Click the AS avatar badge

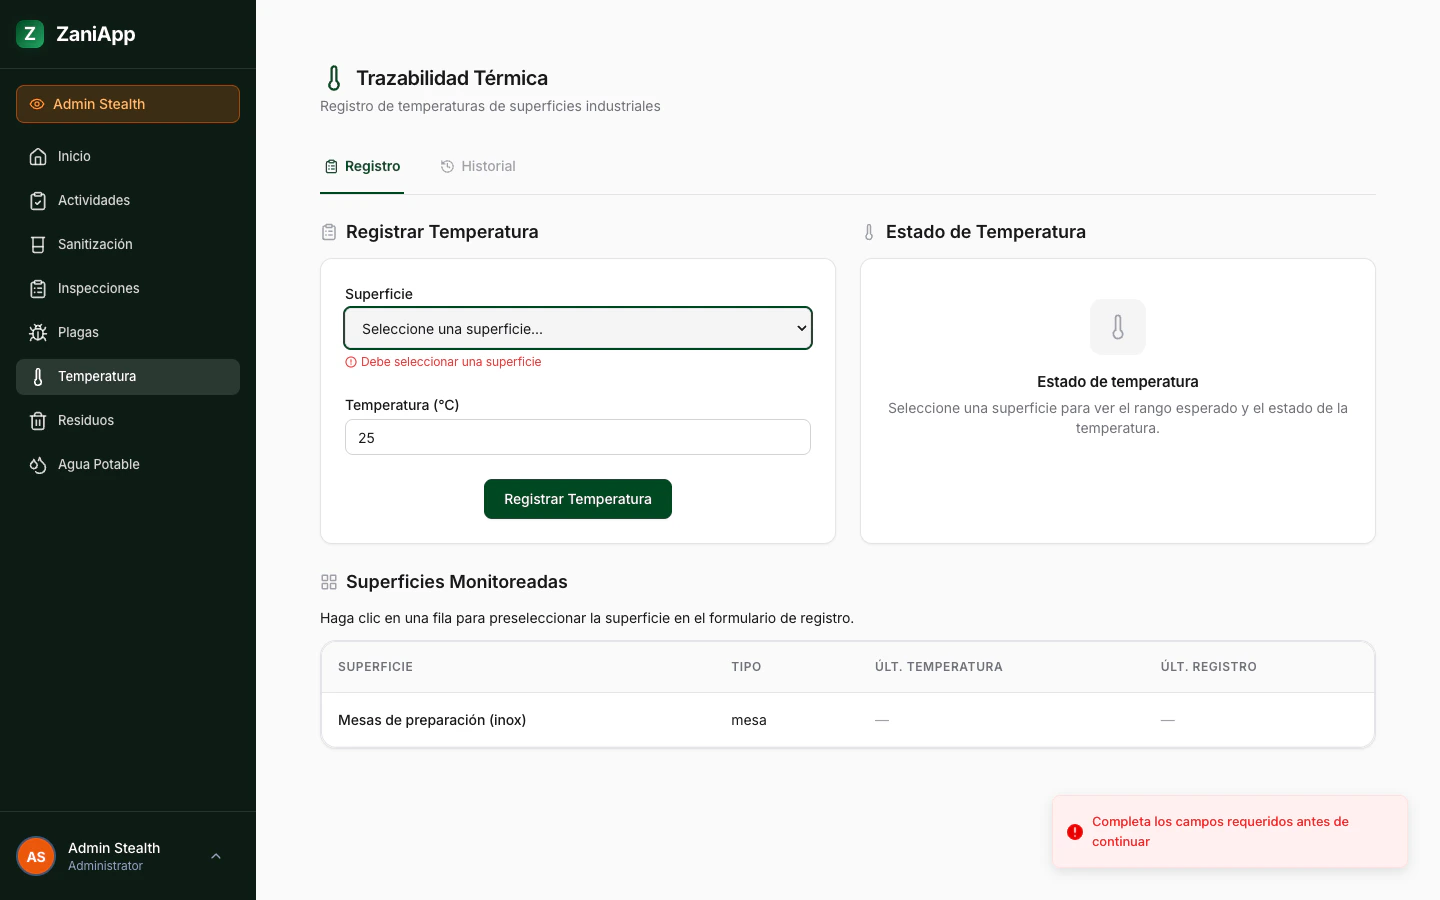[x=36, y=856]
